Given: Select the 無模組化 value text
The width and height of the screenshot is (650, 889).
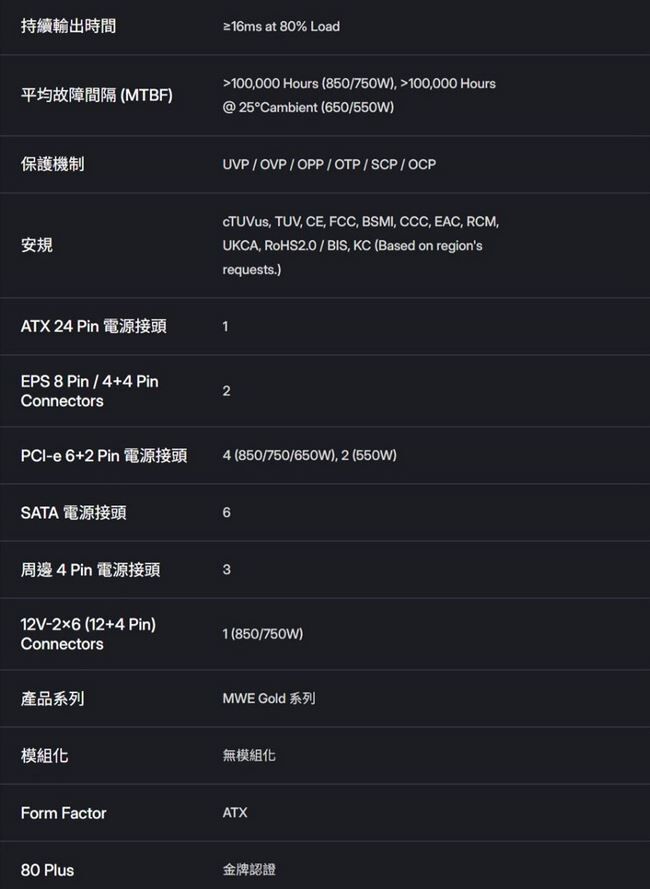Looking at the screenshot, I should (x=248, y=756).
